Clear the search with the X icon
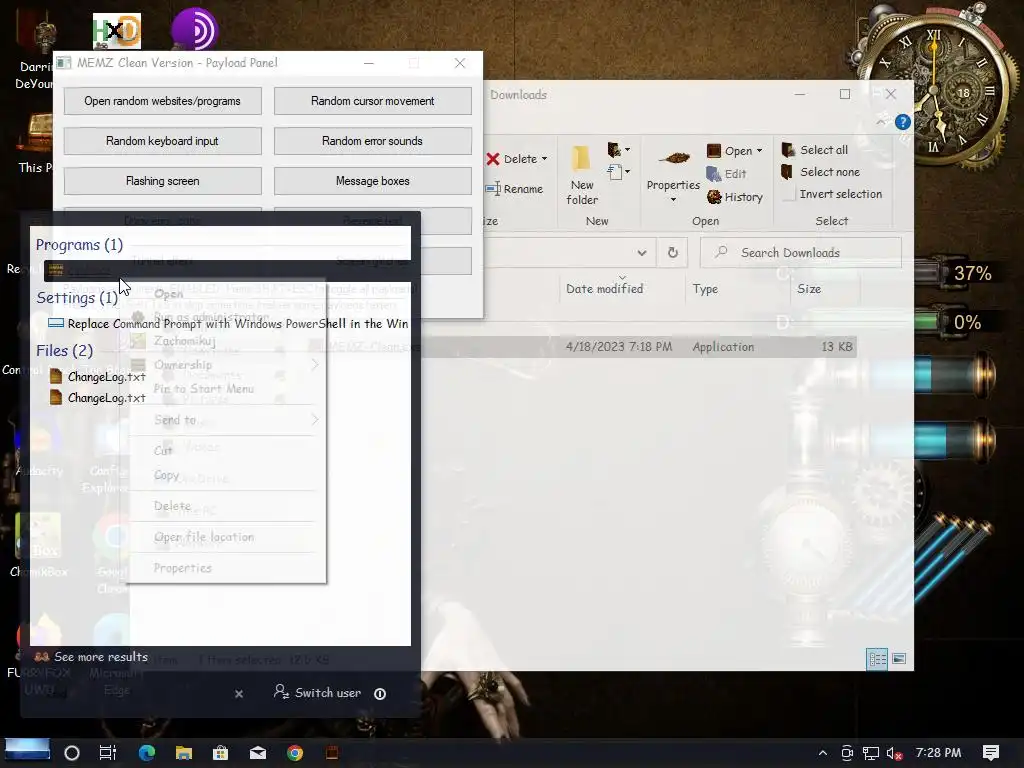Screen dimensions: 1024x768 [x=239, y=694]
